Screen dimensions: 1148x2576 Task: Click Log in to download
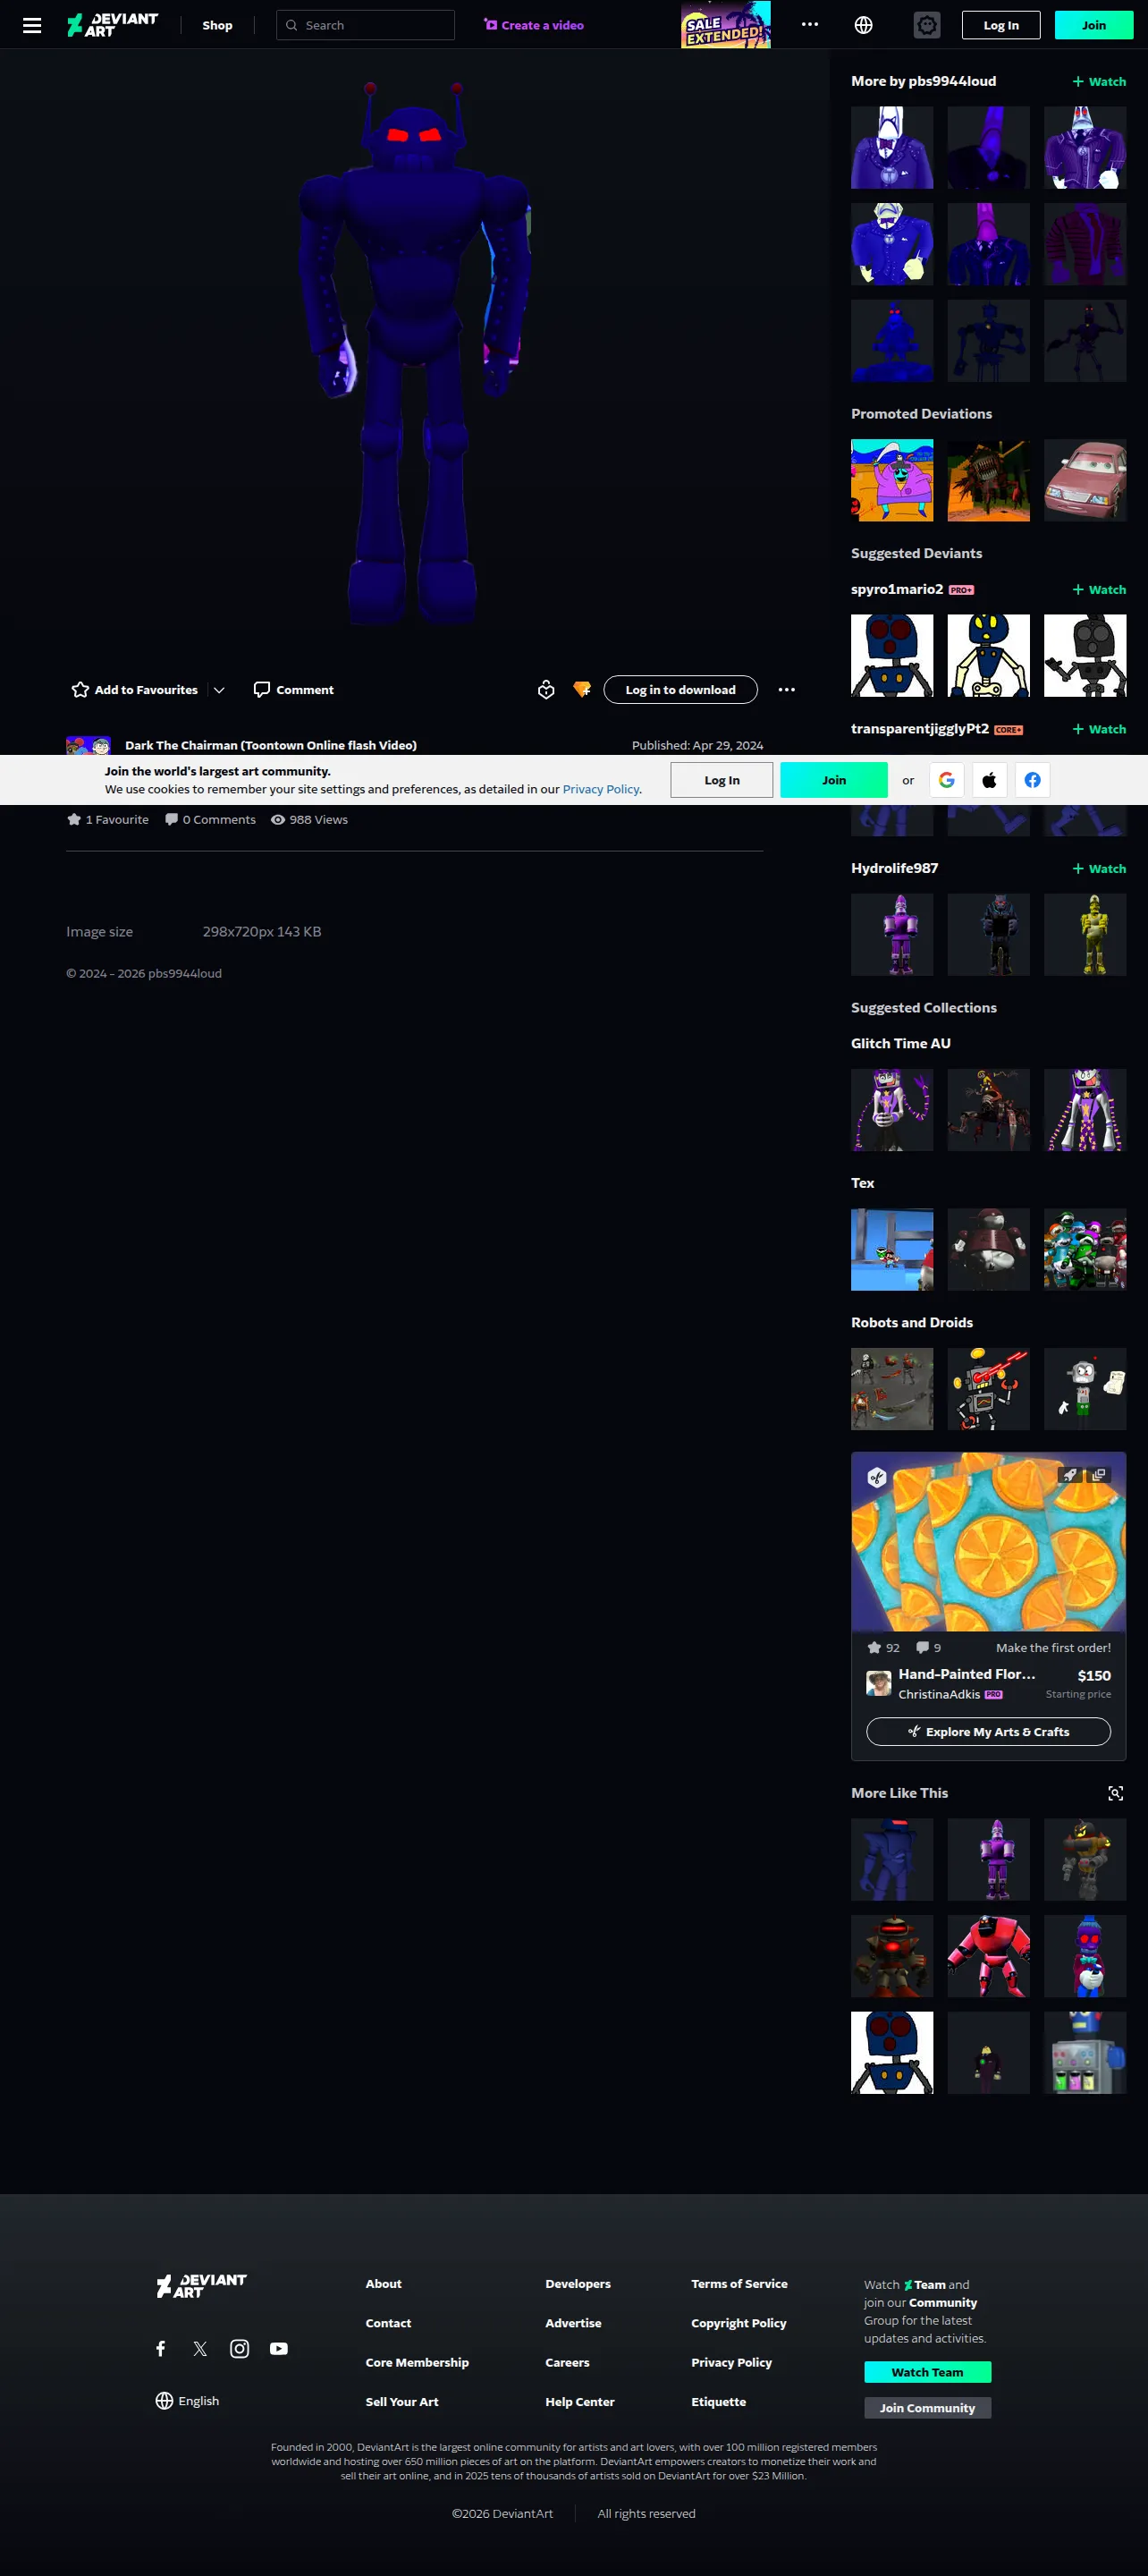pos(680,690)
